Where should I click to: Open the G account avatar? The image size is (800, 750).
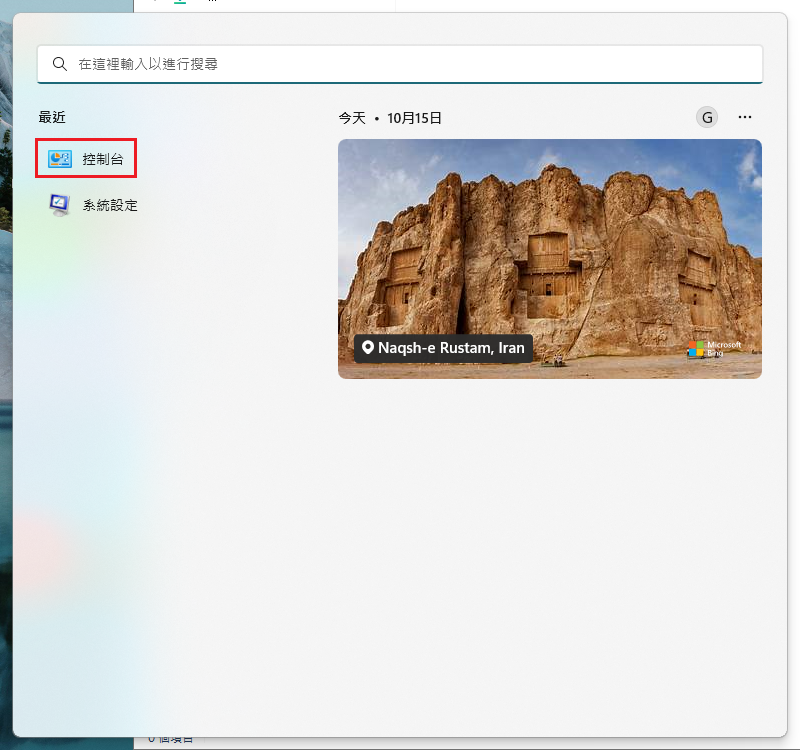707,117
